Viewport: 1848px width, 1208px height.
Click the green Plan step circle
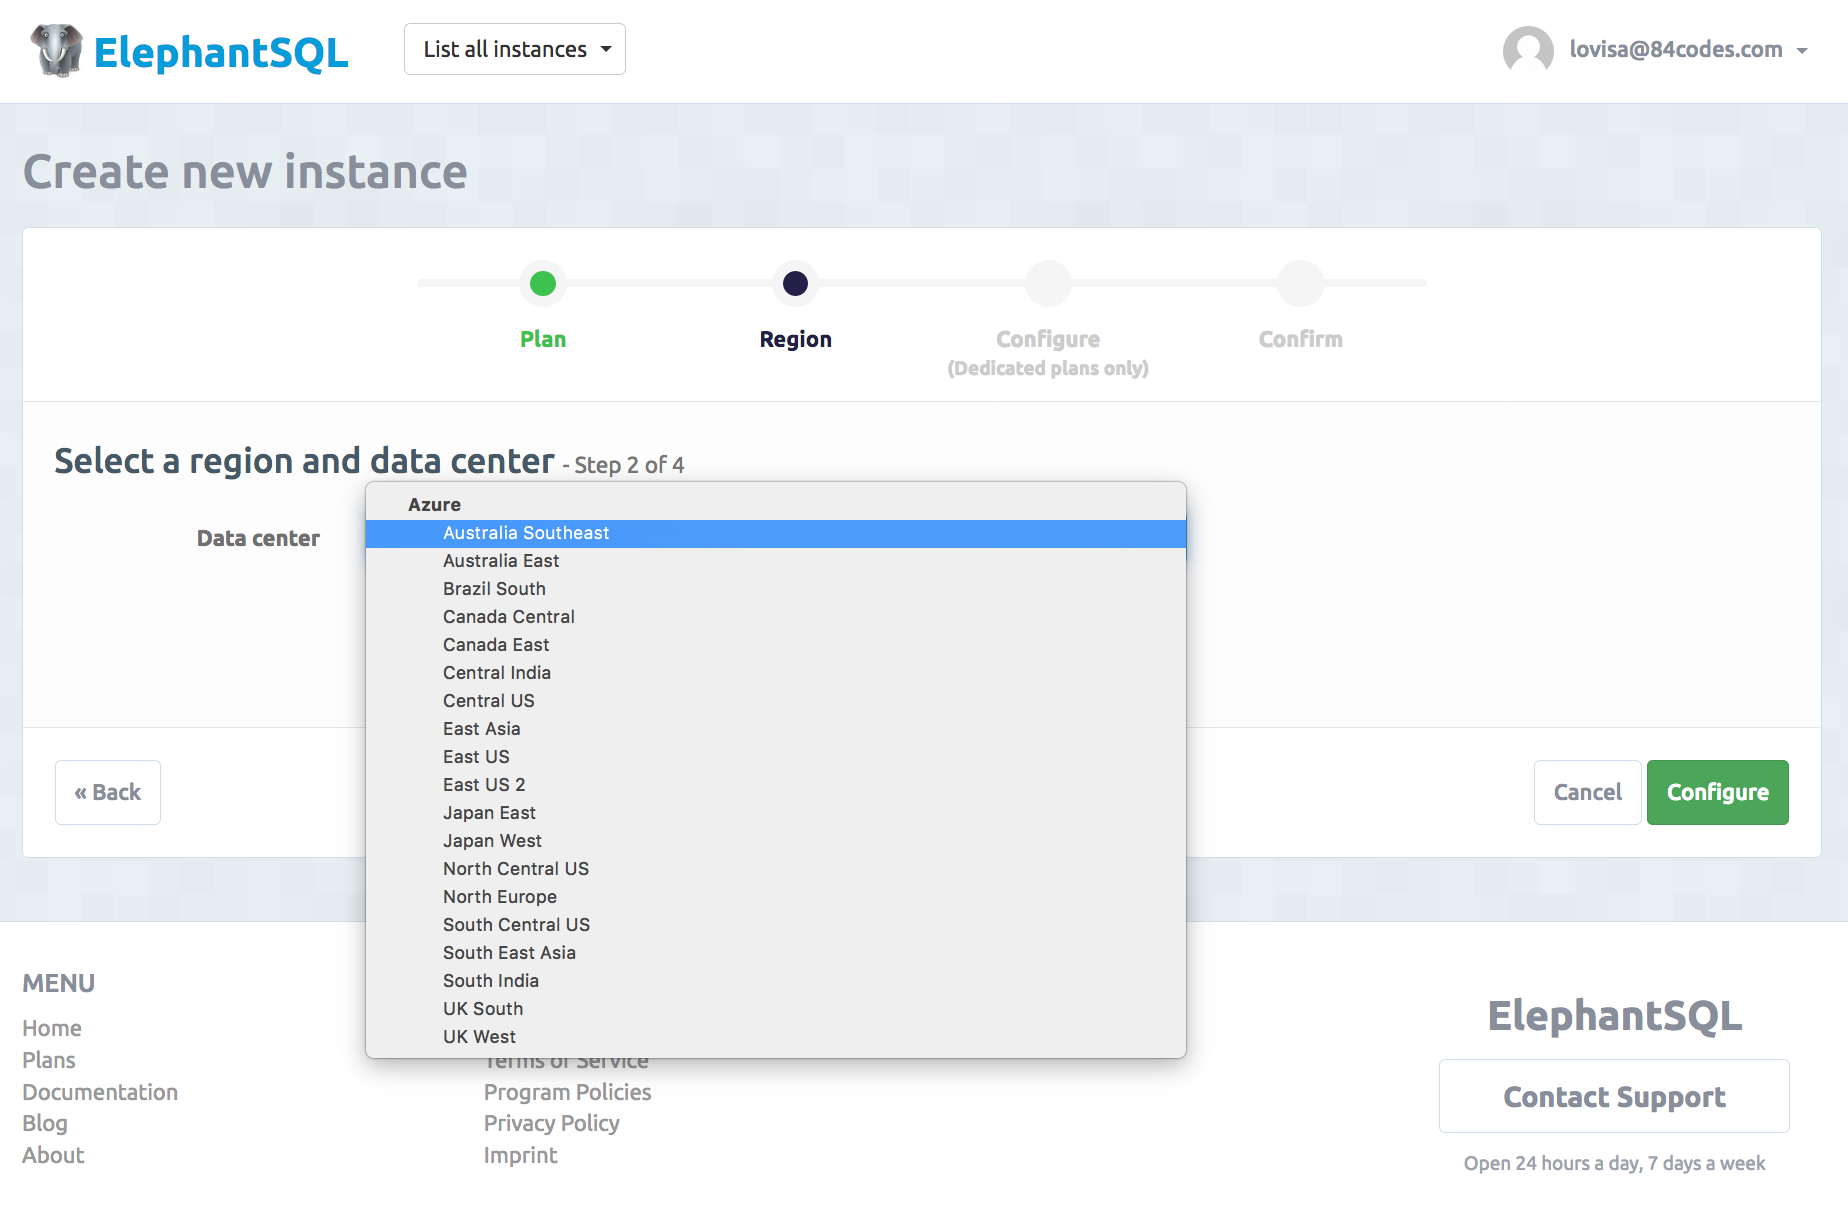pyautogui.click(x=543, y=284)
